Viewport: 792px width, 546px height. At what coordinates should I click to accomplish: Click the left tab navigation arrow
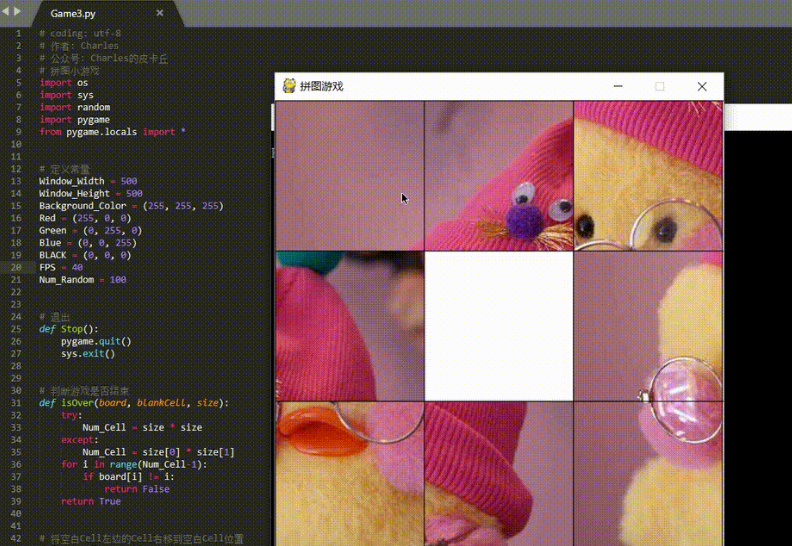point(5,11)
